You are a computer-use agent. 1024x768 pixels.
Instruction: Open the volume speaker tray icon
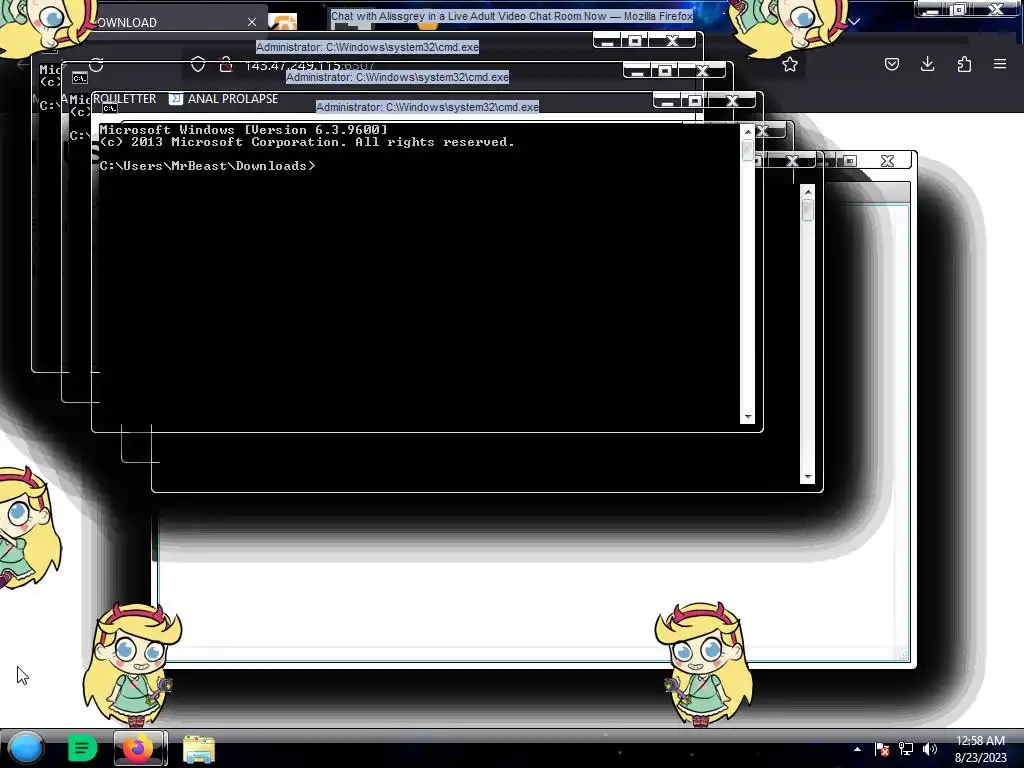[x=929, y=749]
